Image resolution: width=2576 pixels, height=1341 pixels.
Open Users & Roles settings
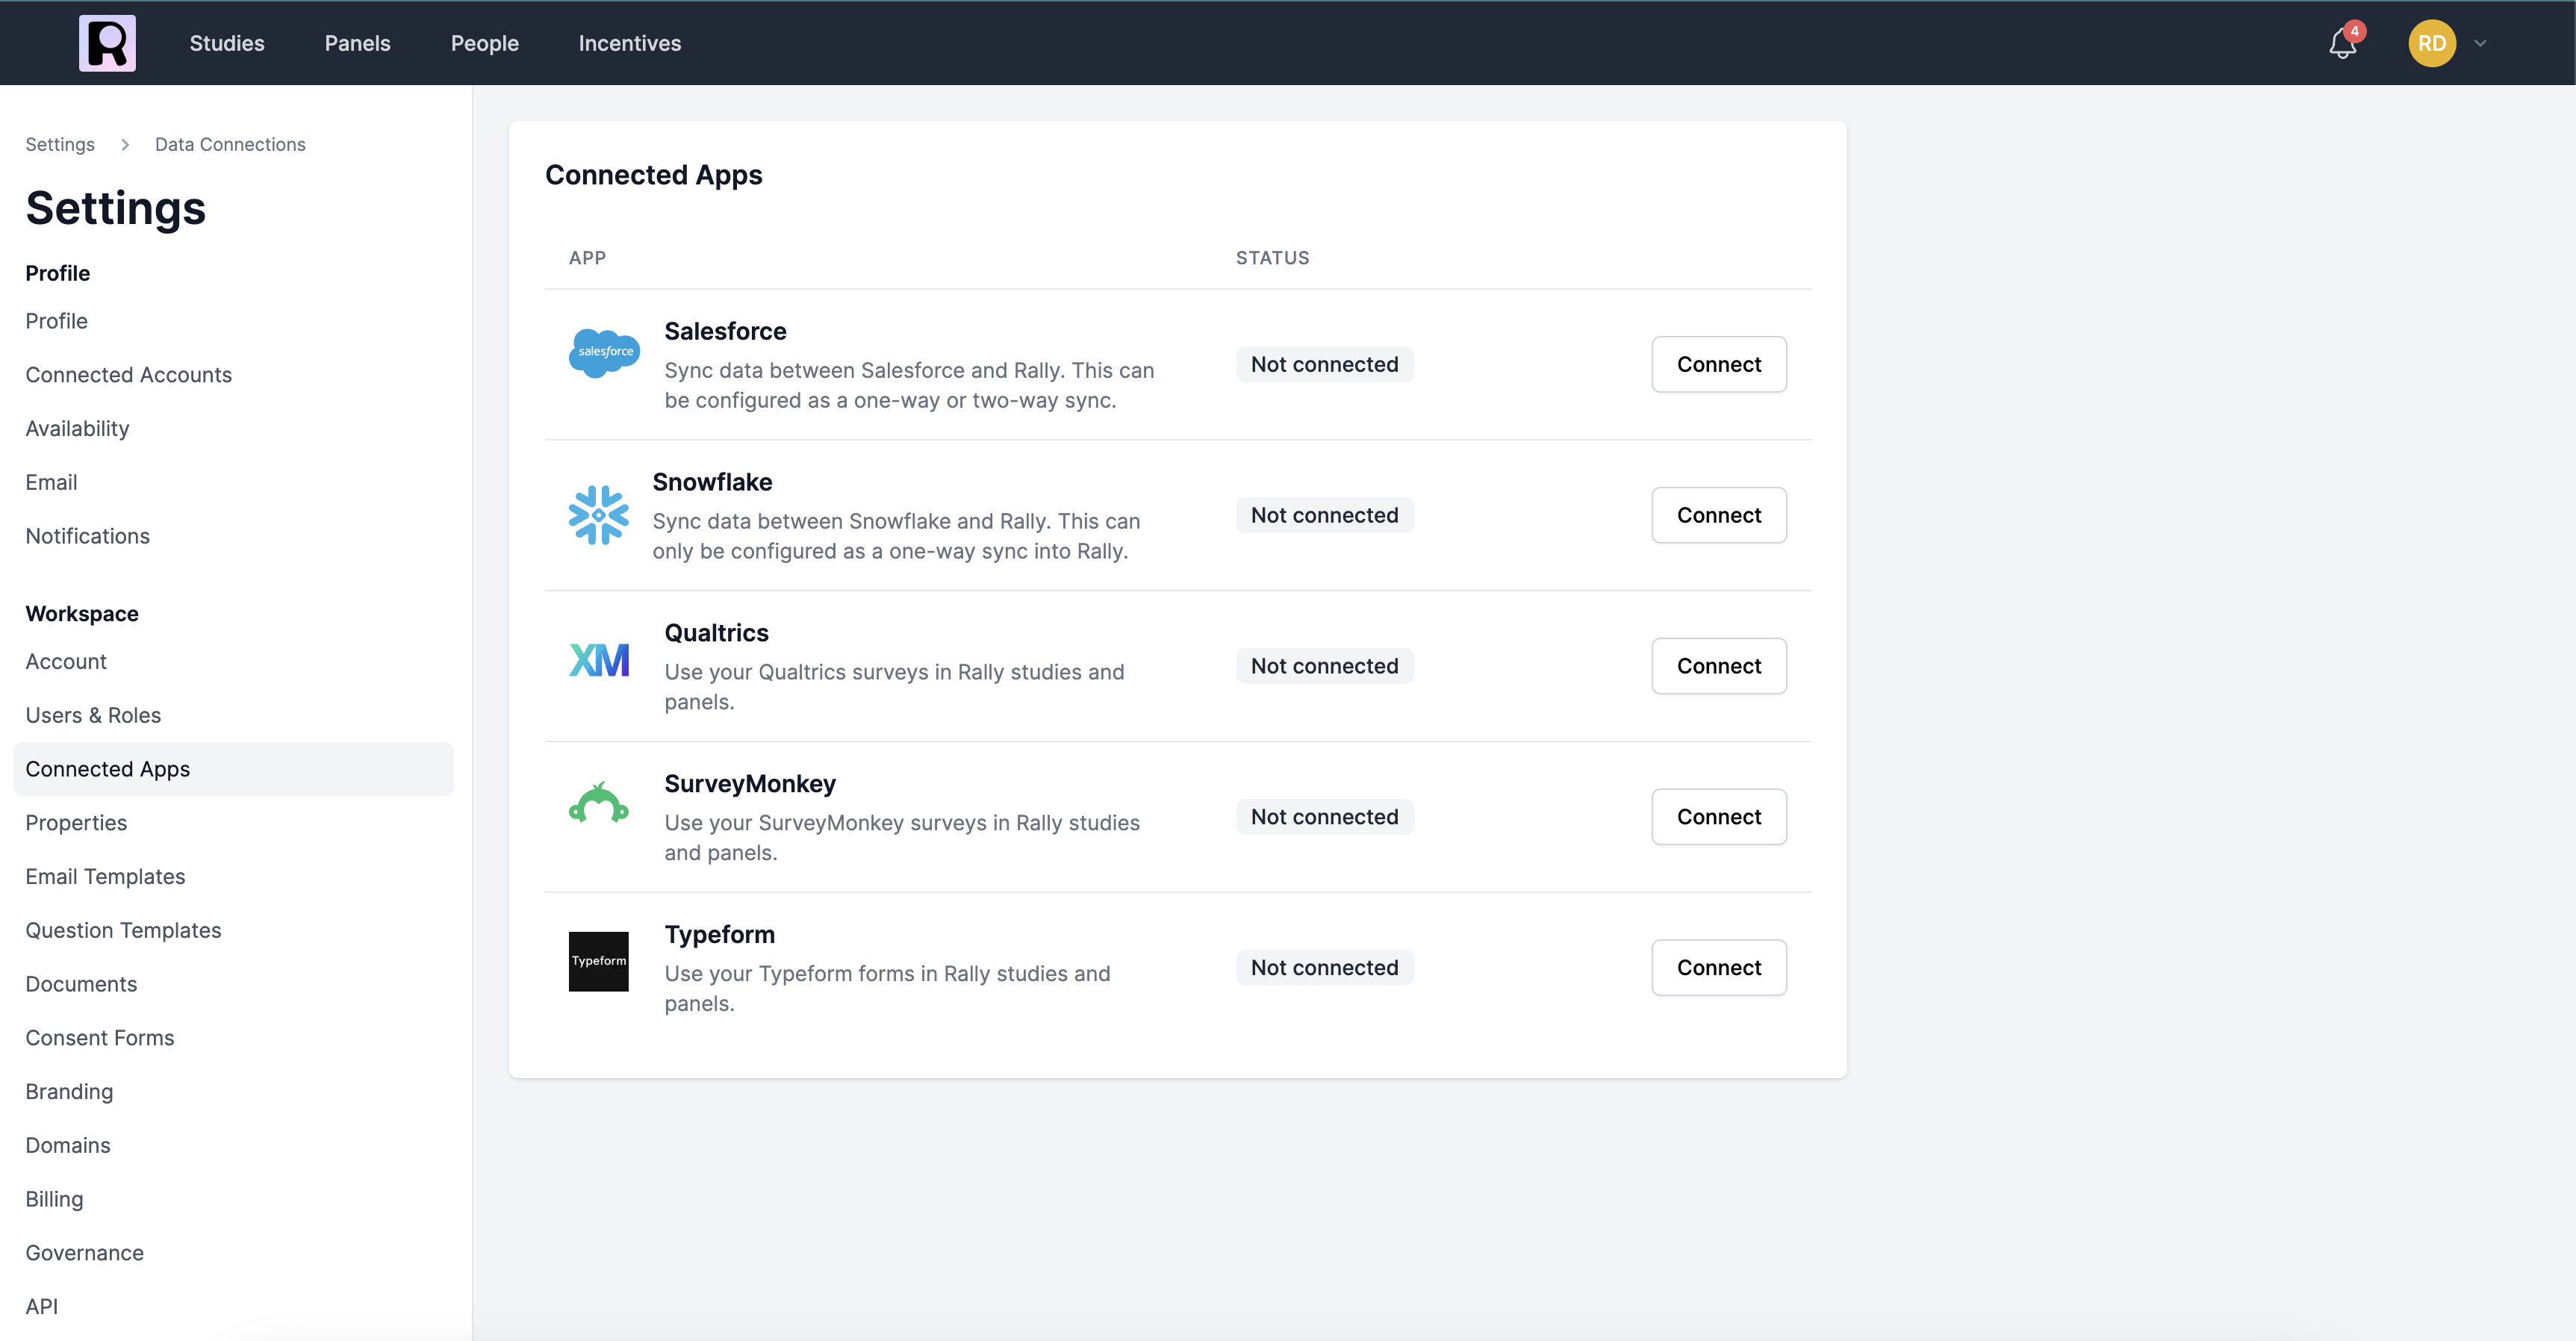(93, 715)
